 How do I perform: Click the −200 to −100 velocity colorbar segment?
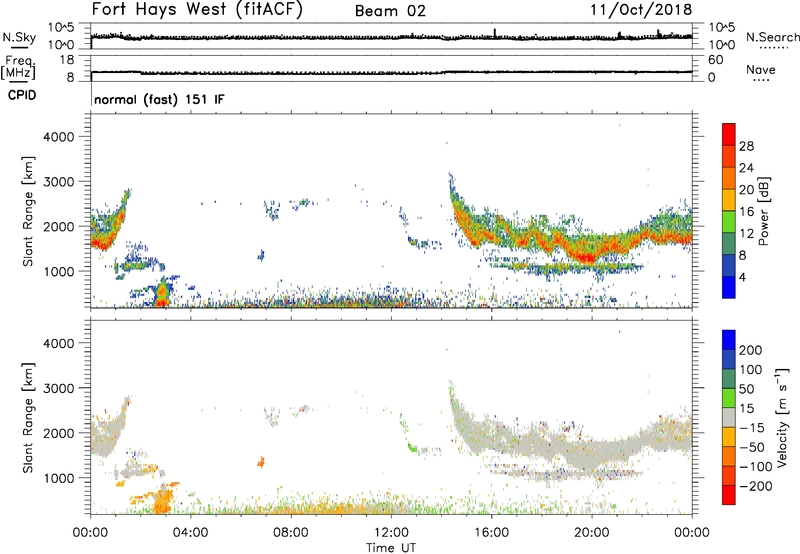[729, 475]
